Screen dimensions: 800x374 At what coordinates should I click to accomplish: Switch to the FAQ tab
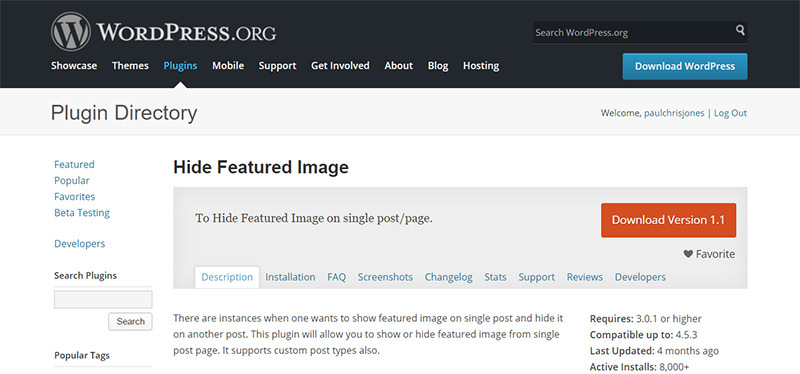click(x=337, y=277)
